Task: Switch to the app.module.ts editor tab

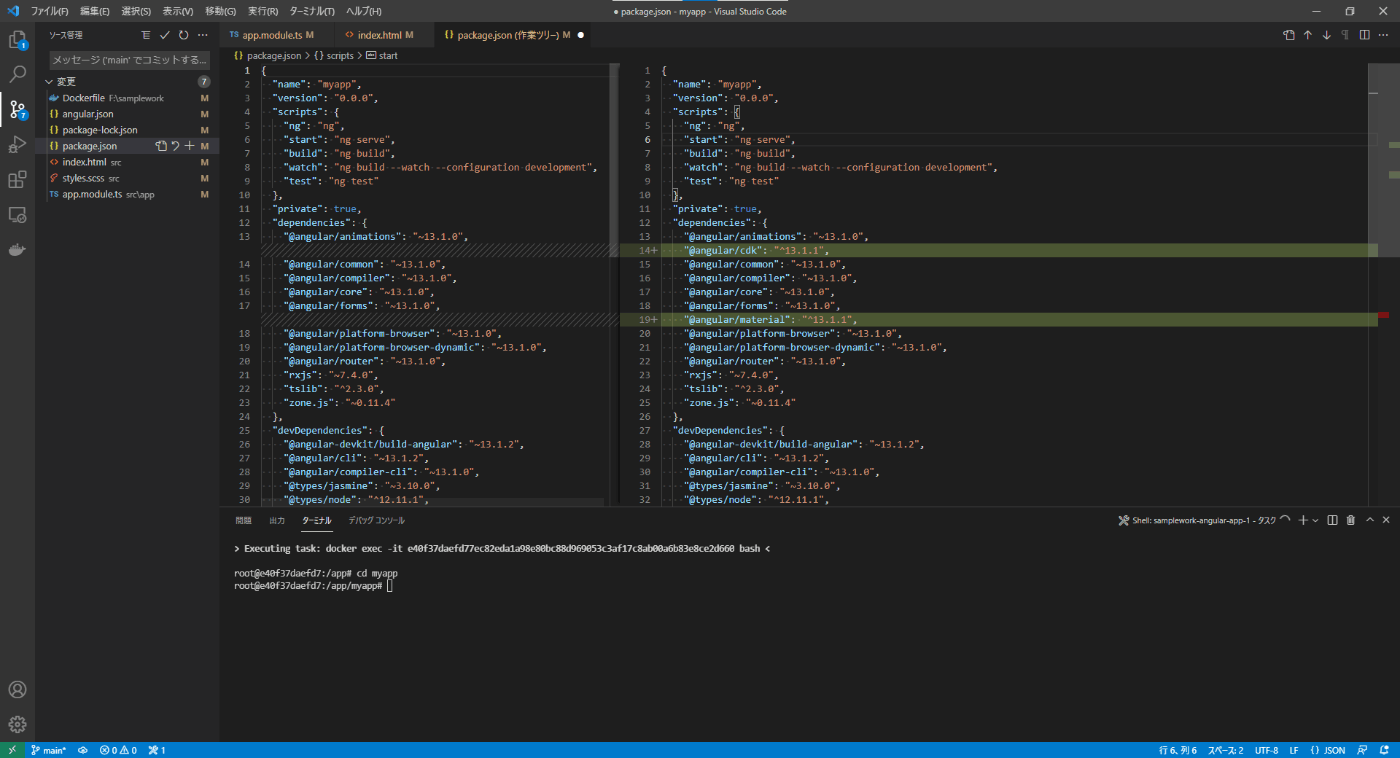Action: [x=270, y=35]
